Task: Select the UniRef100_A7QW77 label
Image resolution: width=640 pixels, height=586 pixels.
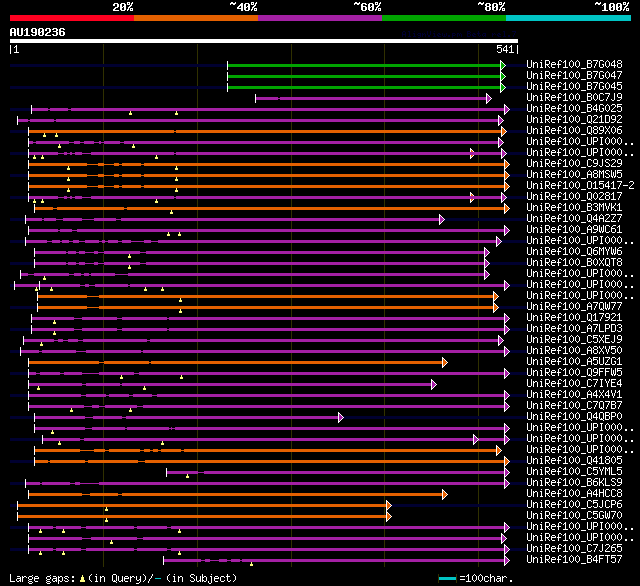Action: [x=574, y=306]
